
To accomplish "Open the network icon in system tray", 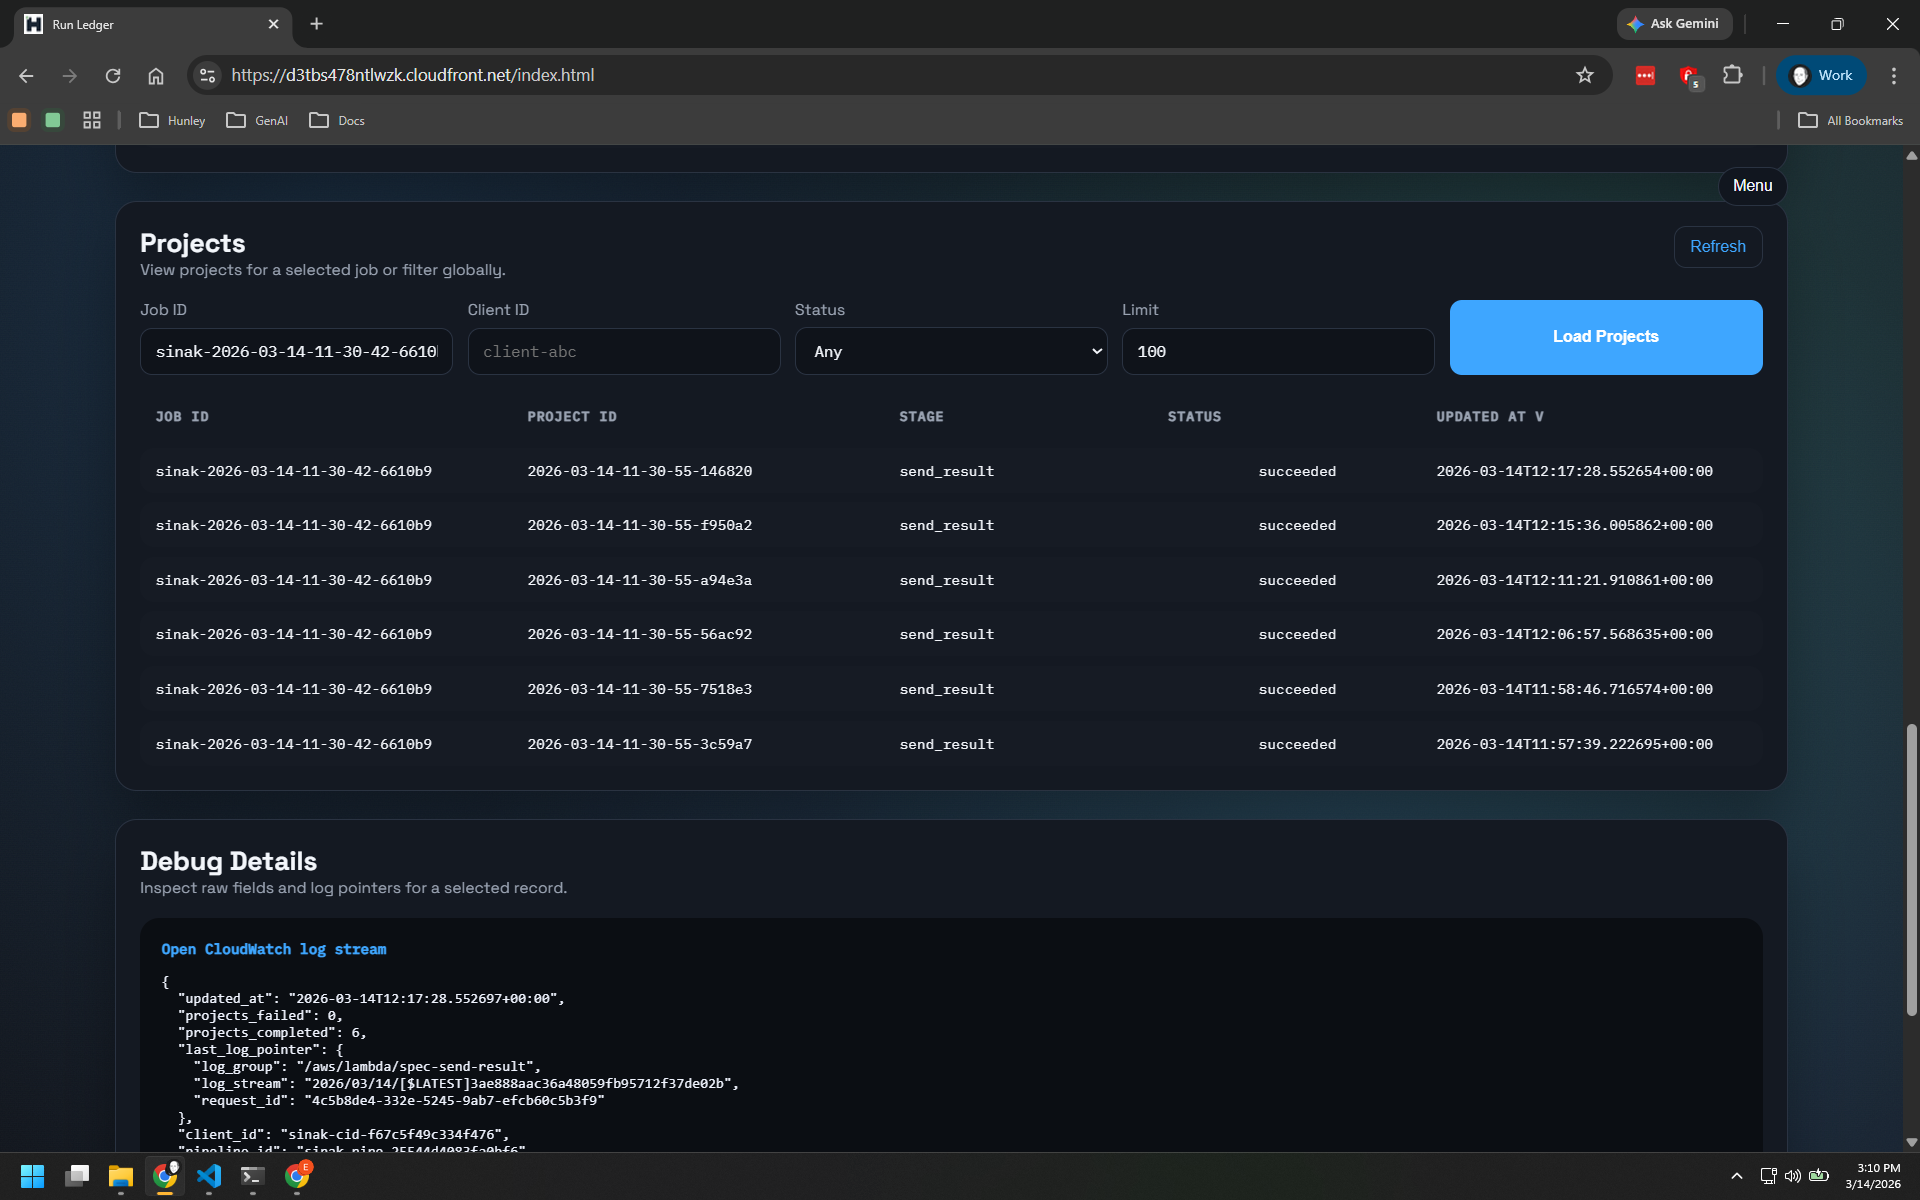I will [x=1768, y=1176].
